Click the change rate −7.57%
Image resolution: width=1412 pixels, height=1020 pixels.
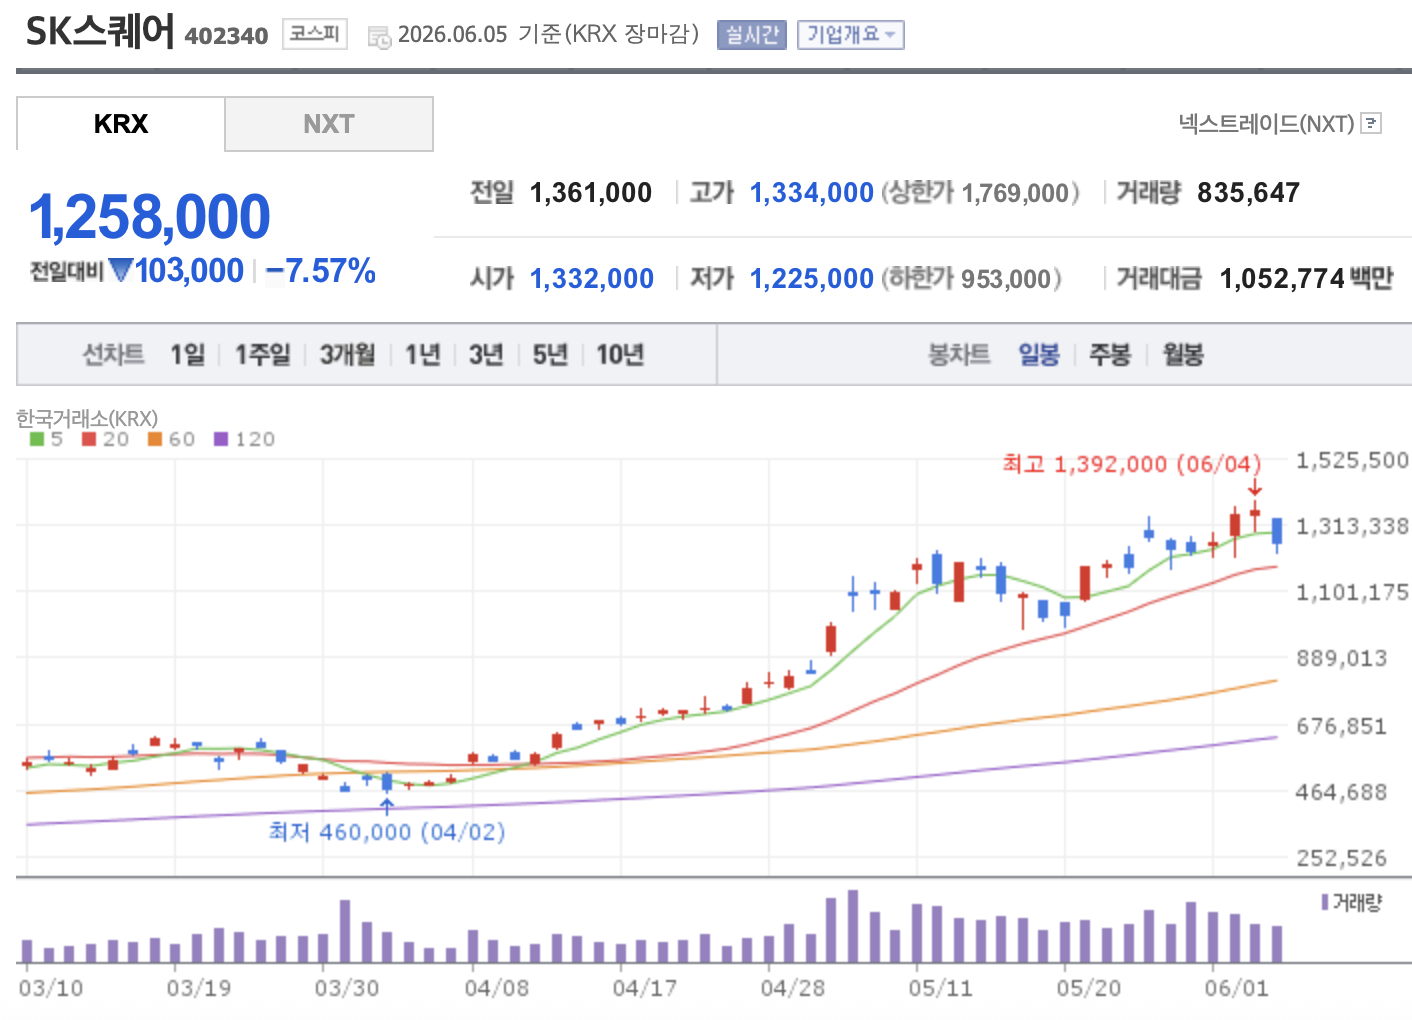[321, 270]
